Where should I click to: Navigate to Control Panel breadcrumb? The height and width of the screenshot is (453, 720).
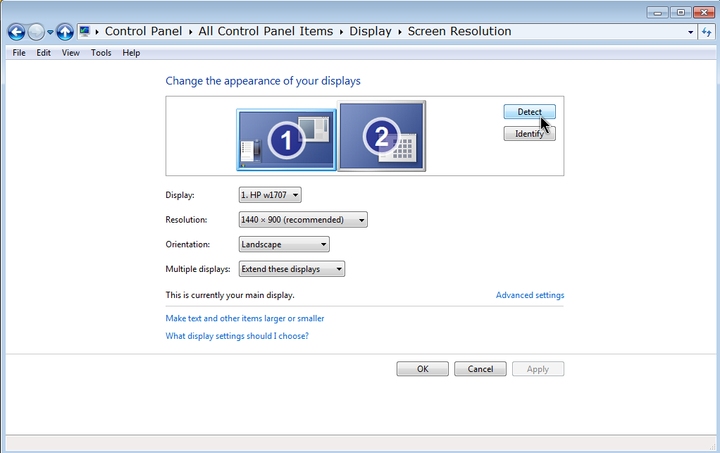143,31
